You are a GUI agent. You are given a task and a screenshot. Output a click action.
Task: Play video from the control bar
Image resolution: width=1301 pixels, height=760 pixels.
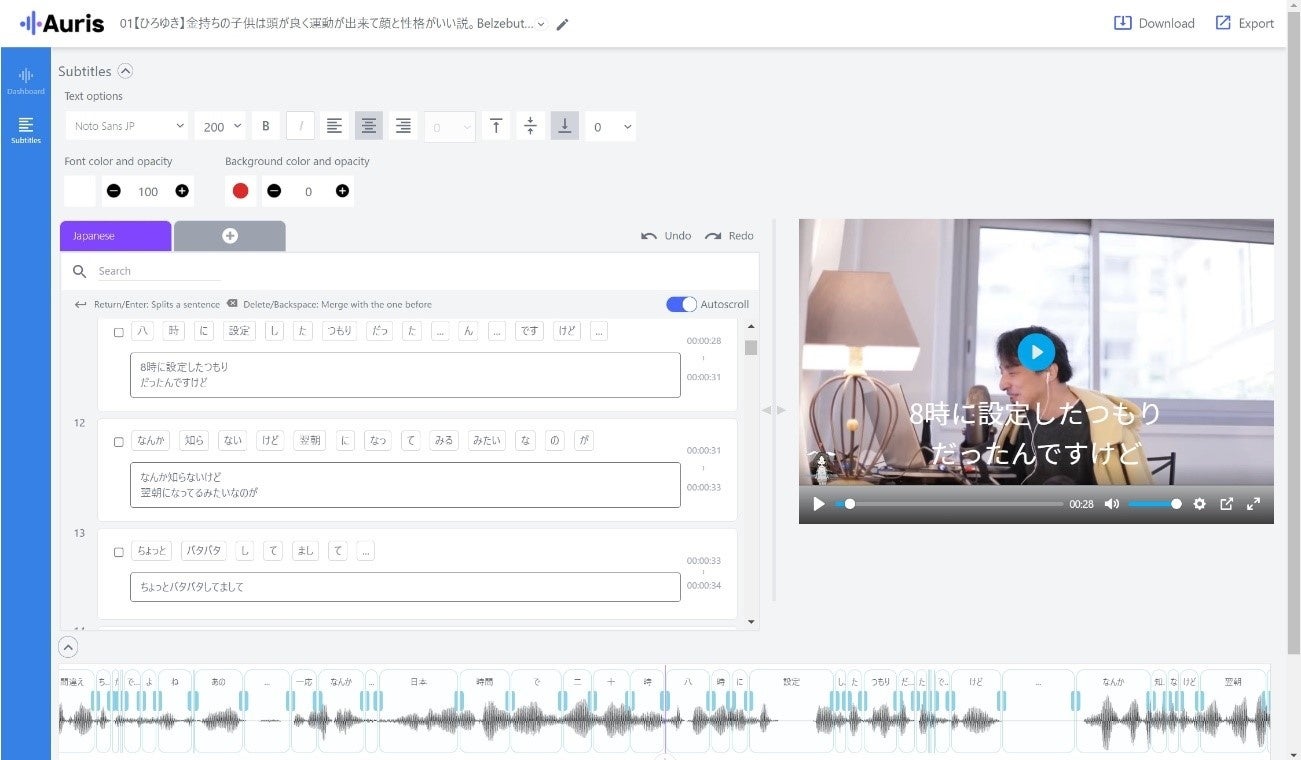(x=819, y=504)
